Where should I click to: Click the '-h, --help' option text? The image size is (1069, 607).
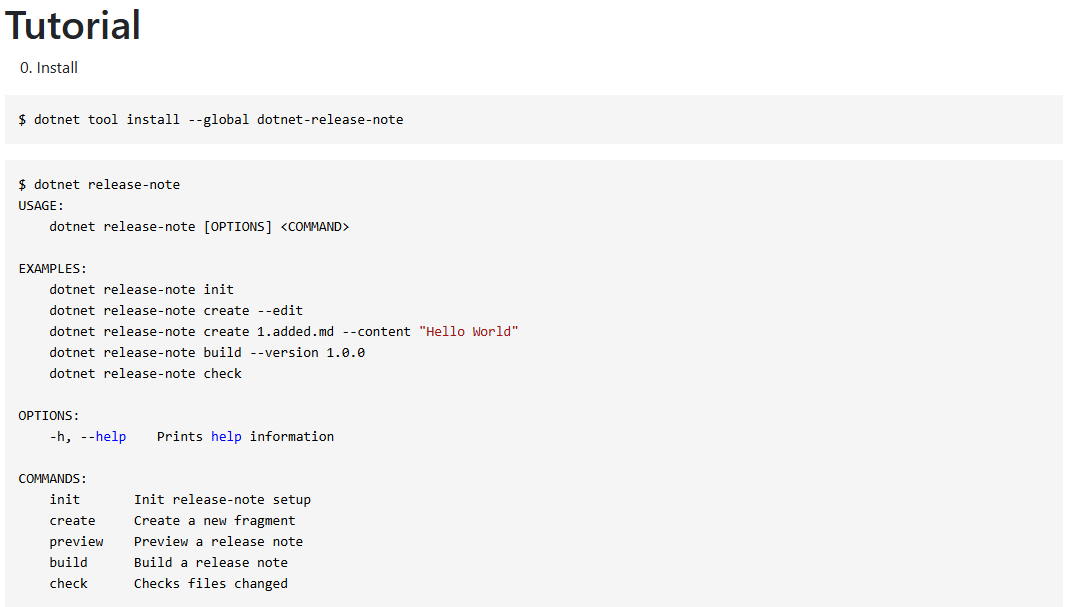(88, 437)
